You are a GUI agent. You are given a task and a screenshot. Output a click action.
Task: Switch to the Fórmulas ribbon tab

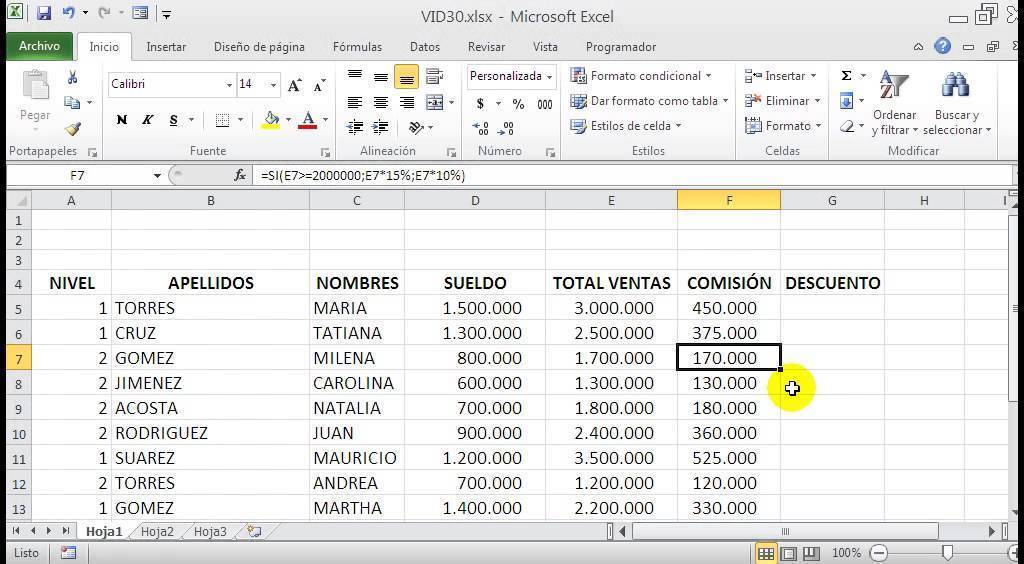pos(357,47)
